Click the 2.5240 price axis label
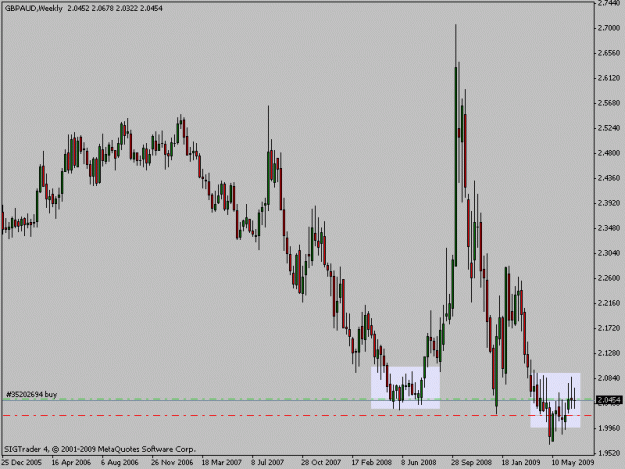 coord(609,128)
